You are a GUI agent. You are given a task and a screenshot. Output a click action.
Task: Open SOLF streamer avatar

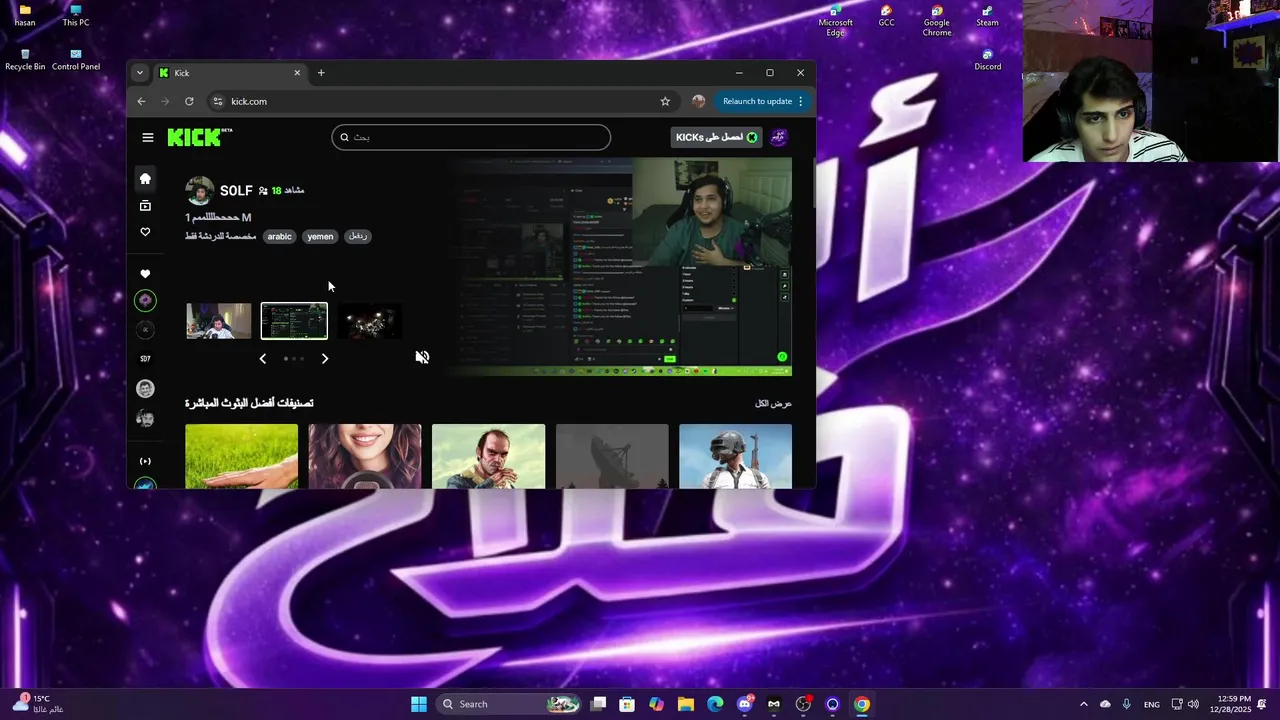[x=200, y=191]
